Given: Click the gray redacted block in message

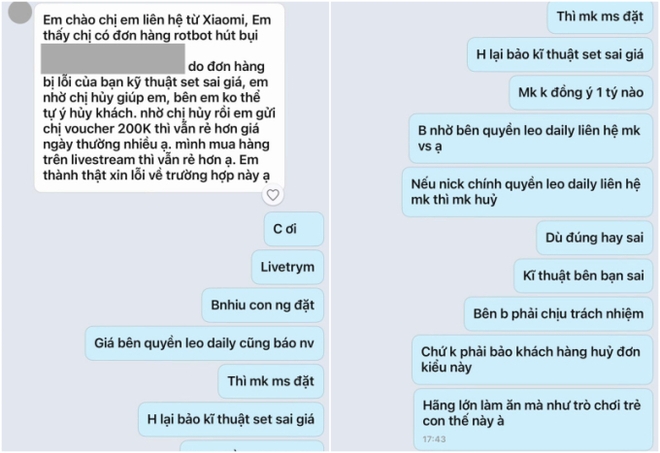Looking at the screenshot, I should [113, 59].
